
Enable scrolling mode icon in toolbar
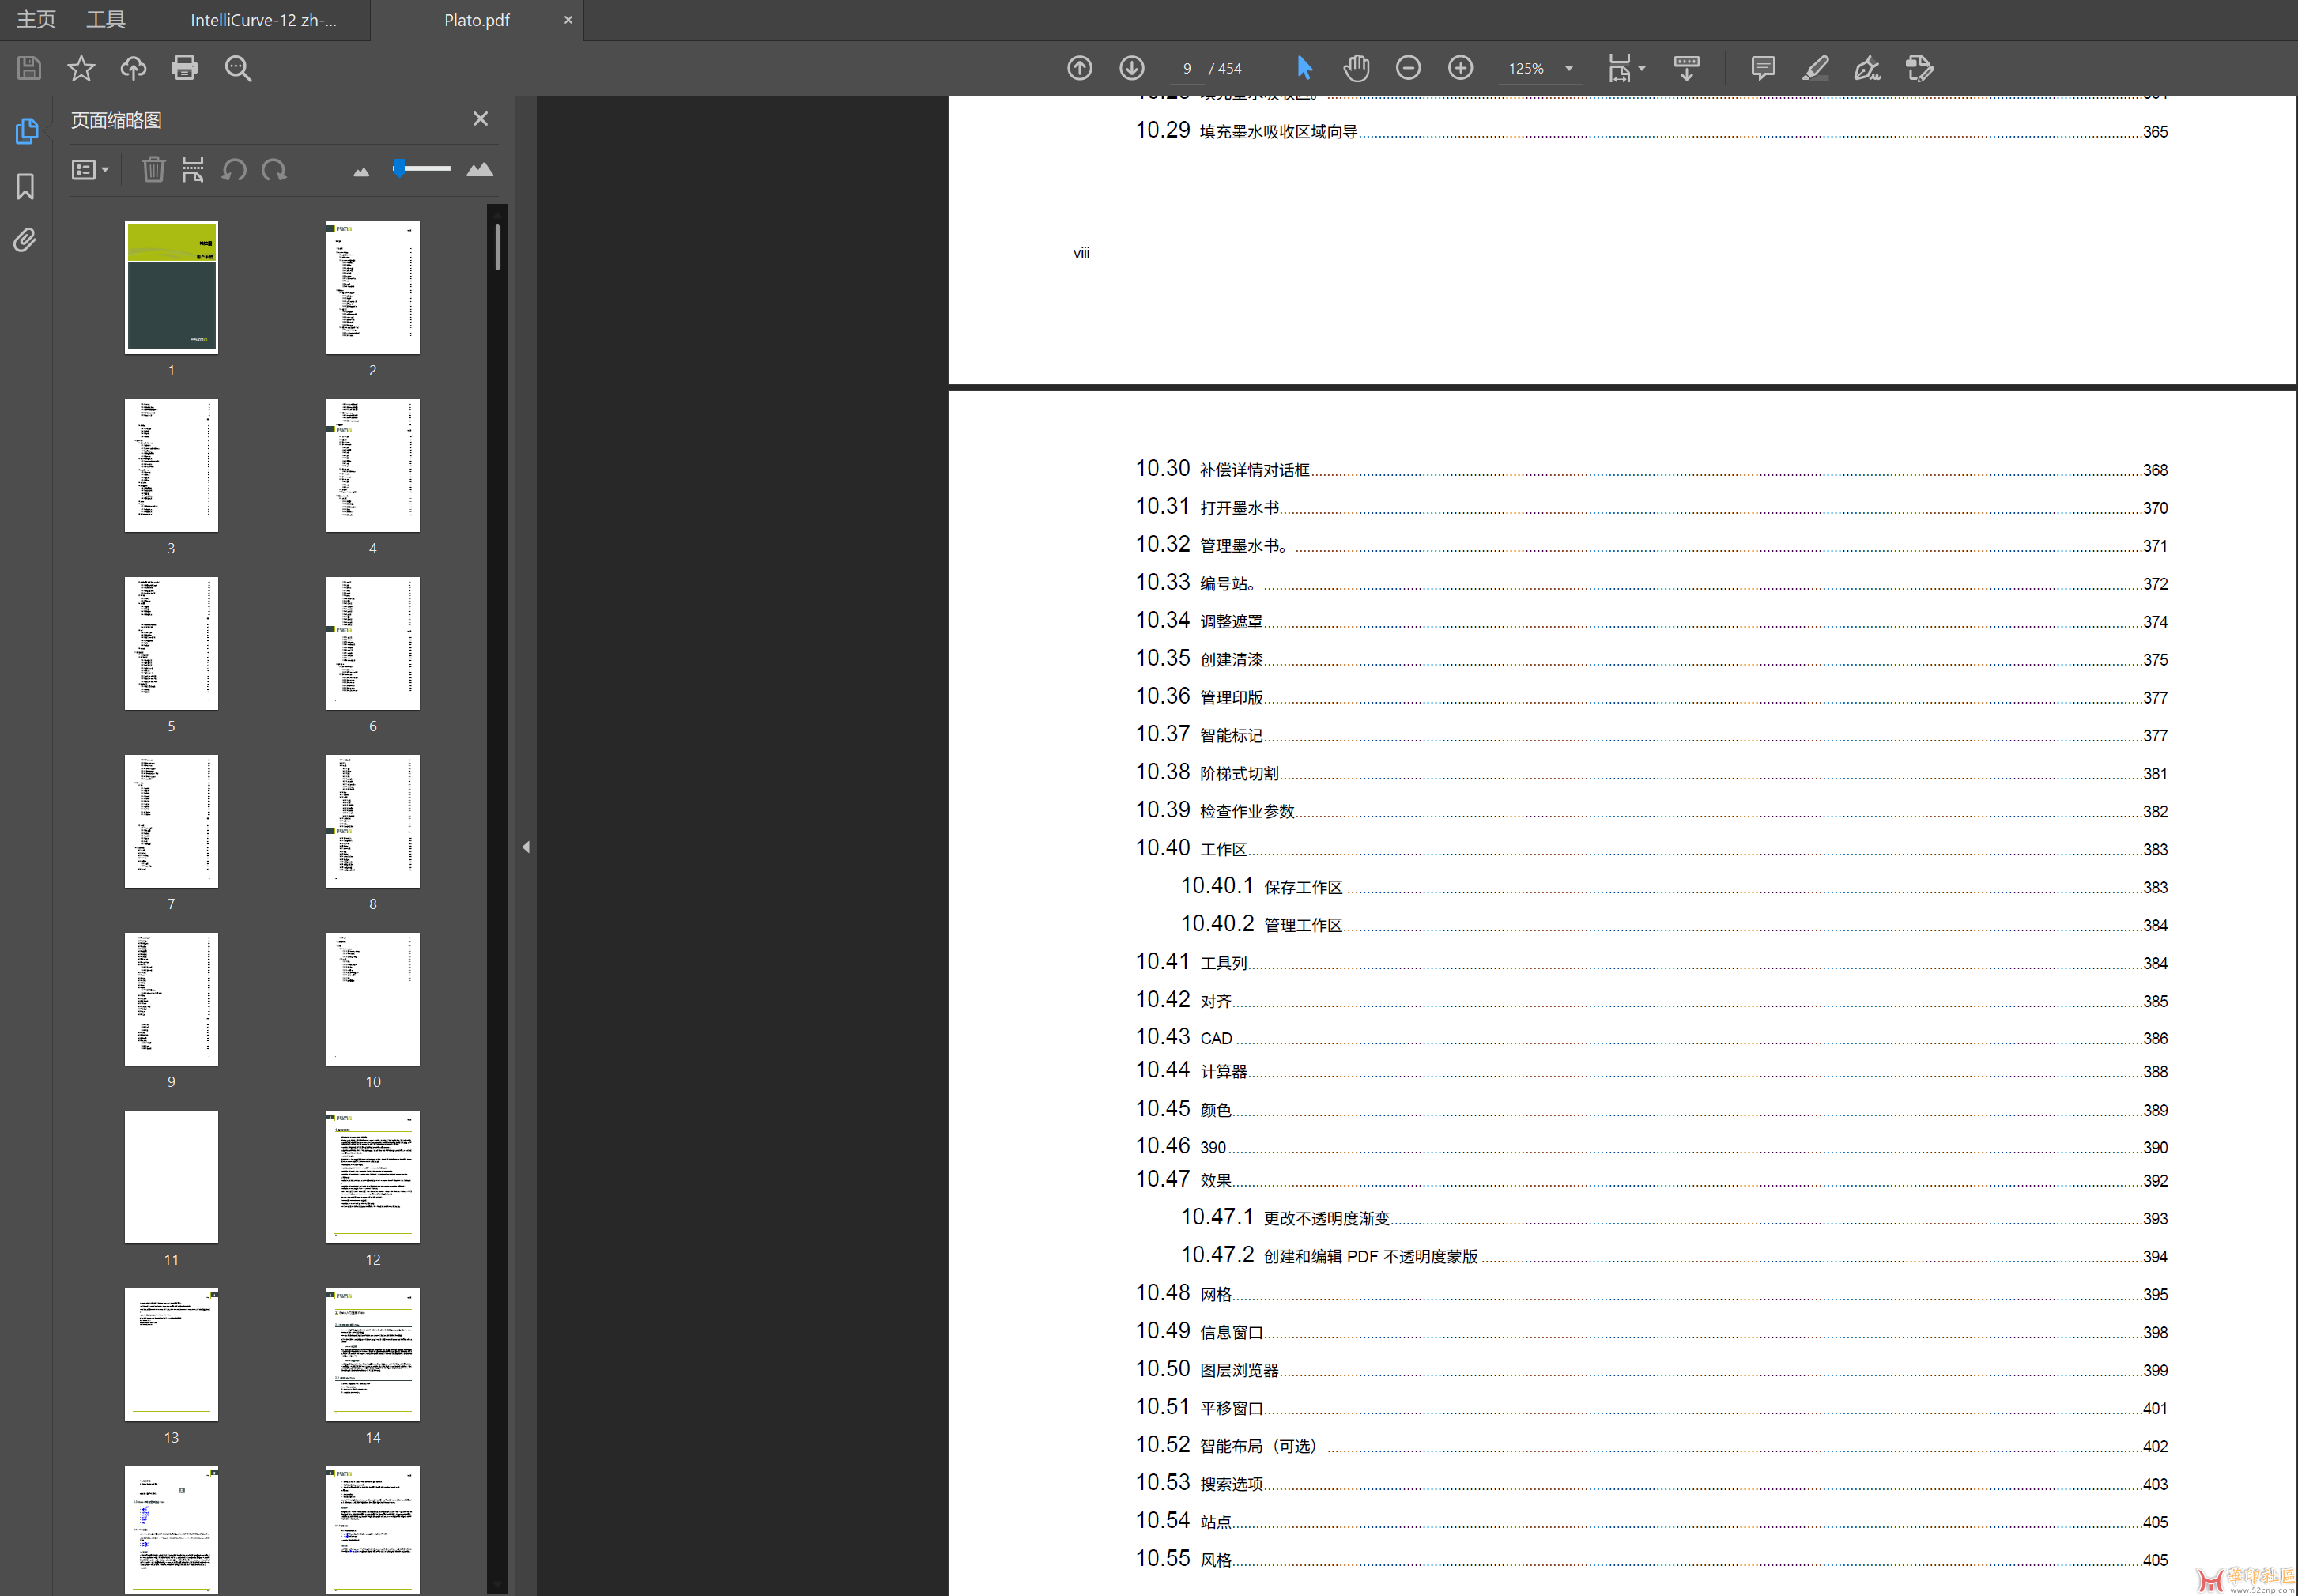pyautogui.click(x=1686, y=68)
